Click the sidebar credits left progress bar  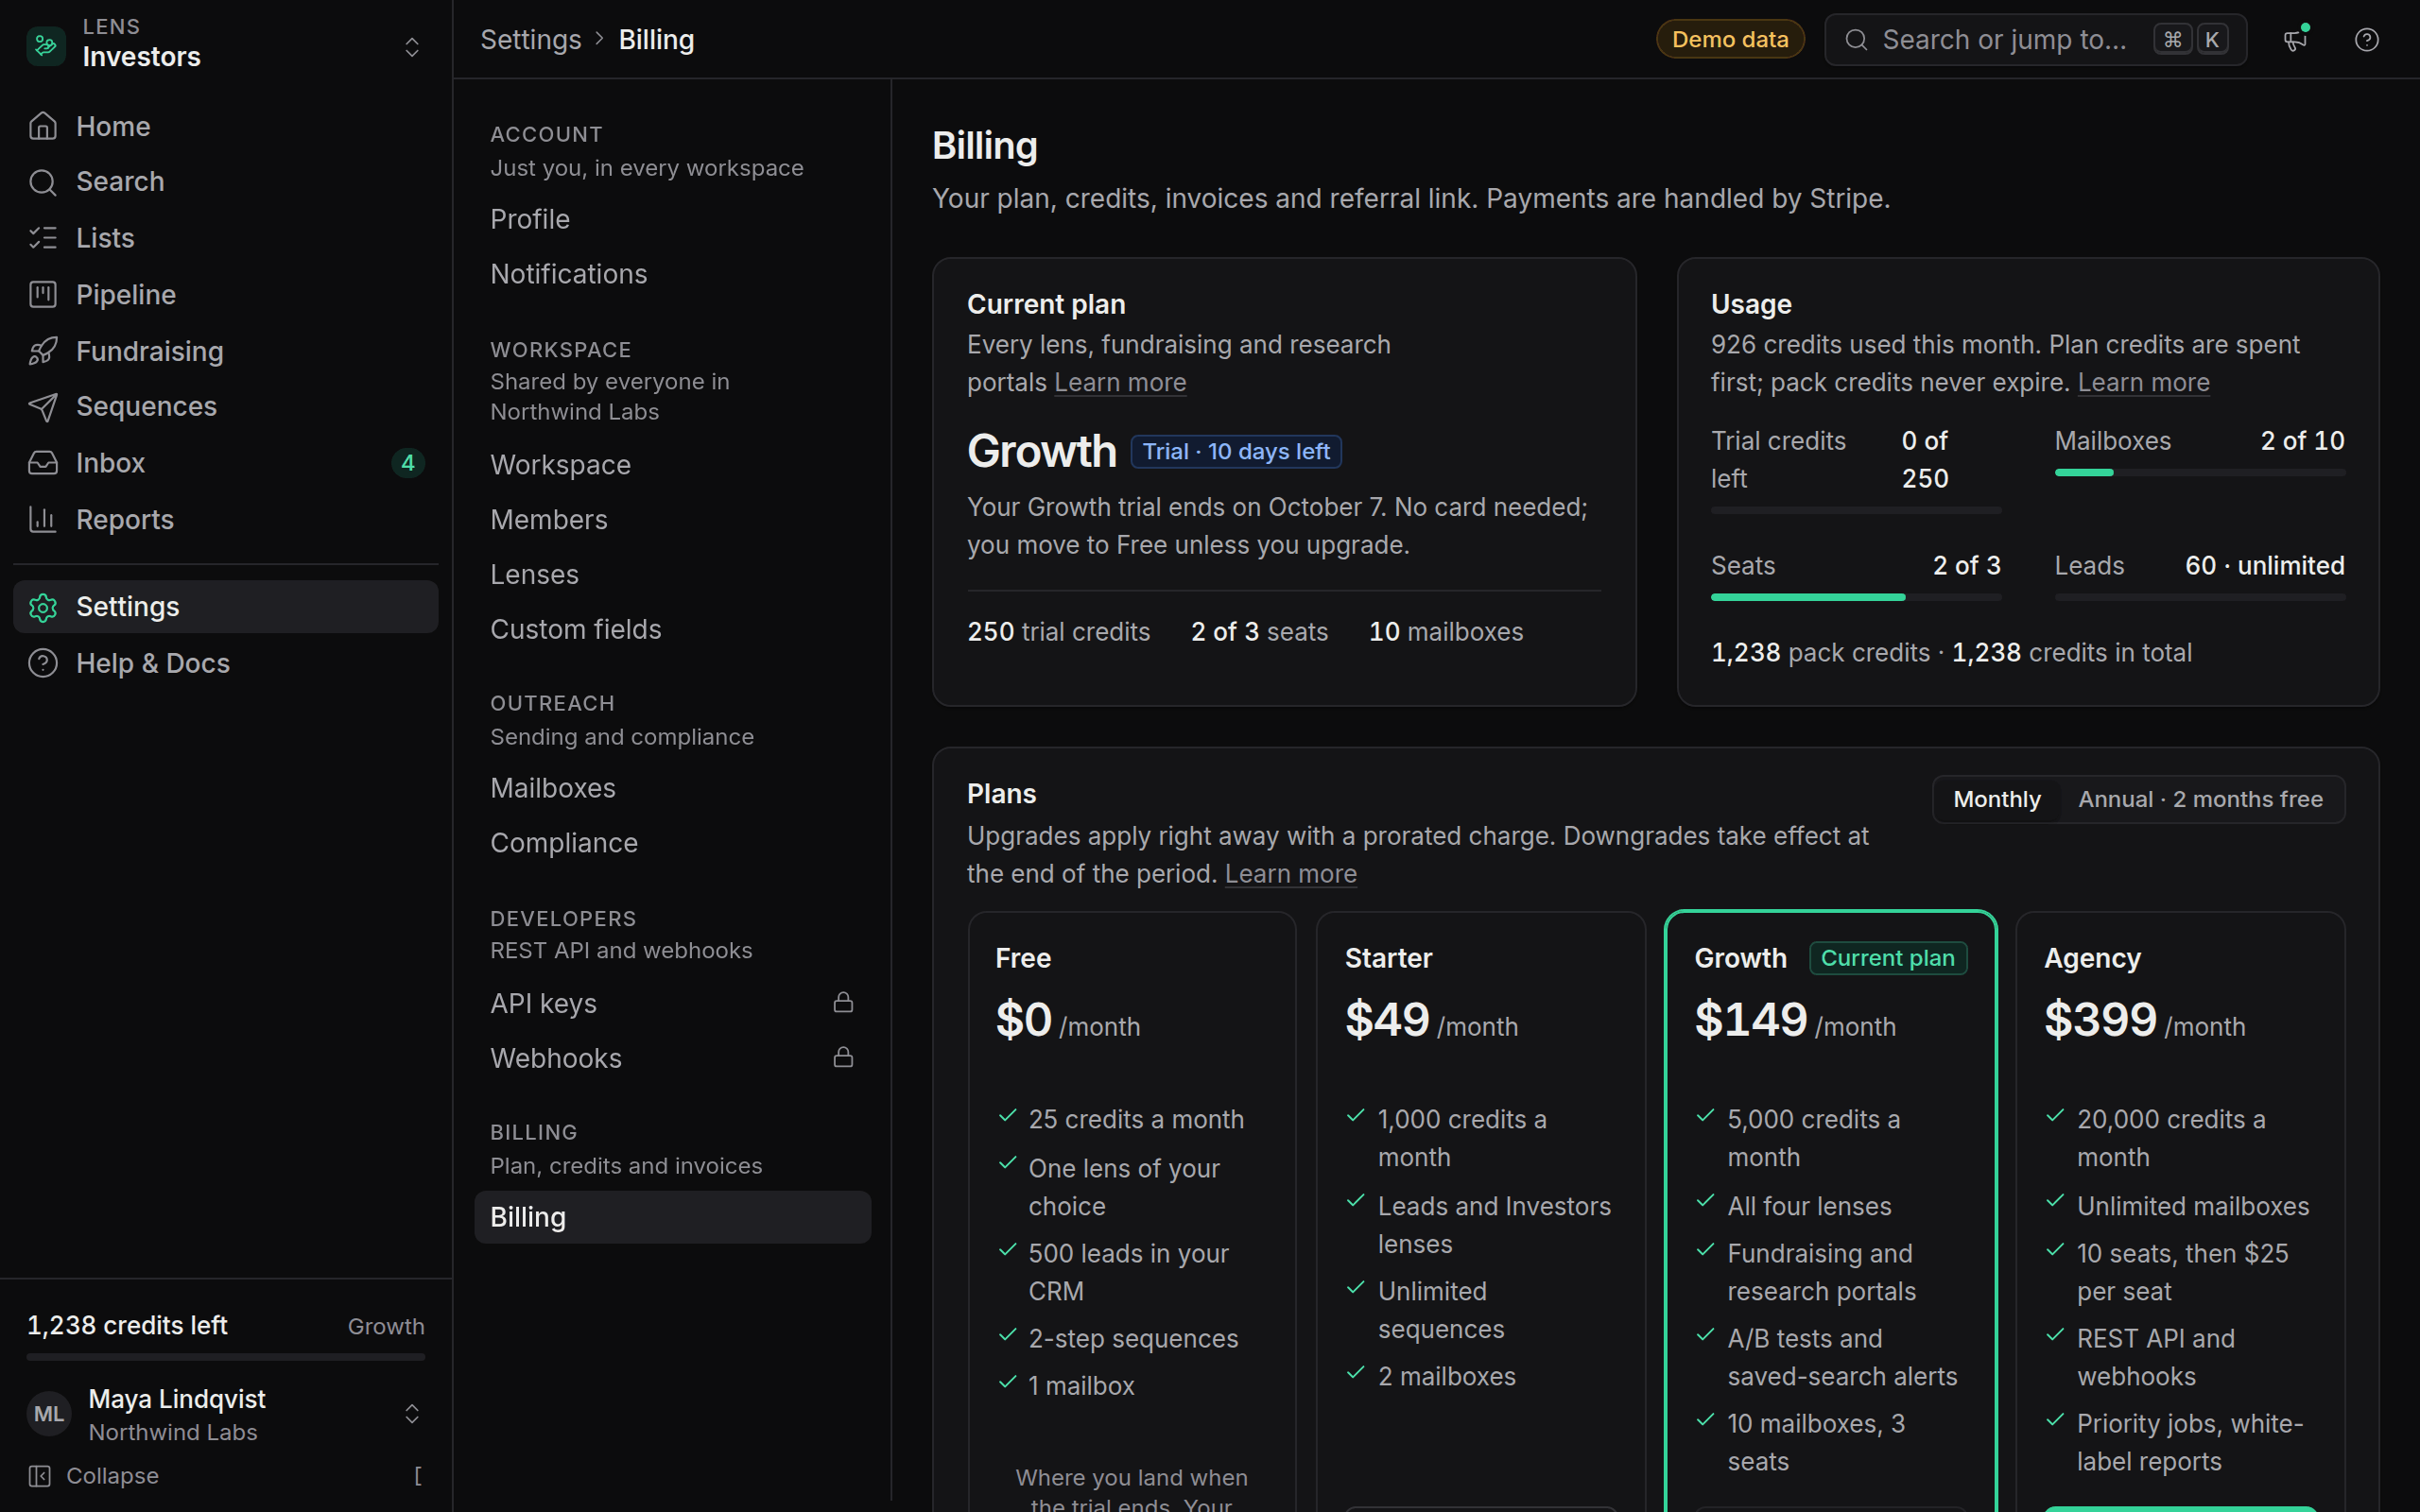[226, 1358]
